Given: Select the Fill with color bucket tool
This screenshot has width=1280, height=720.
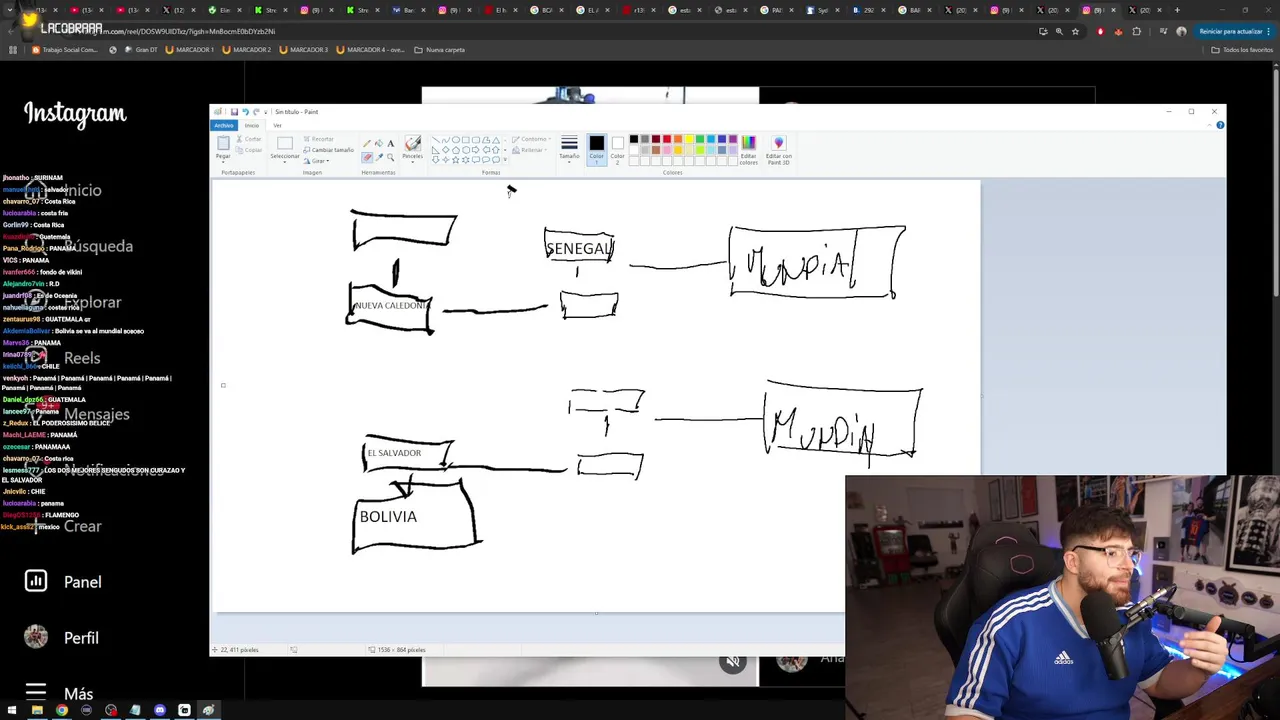Looking at the screenshot, I should [379, 143].
